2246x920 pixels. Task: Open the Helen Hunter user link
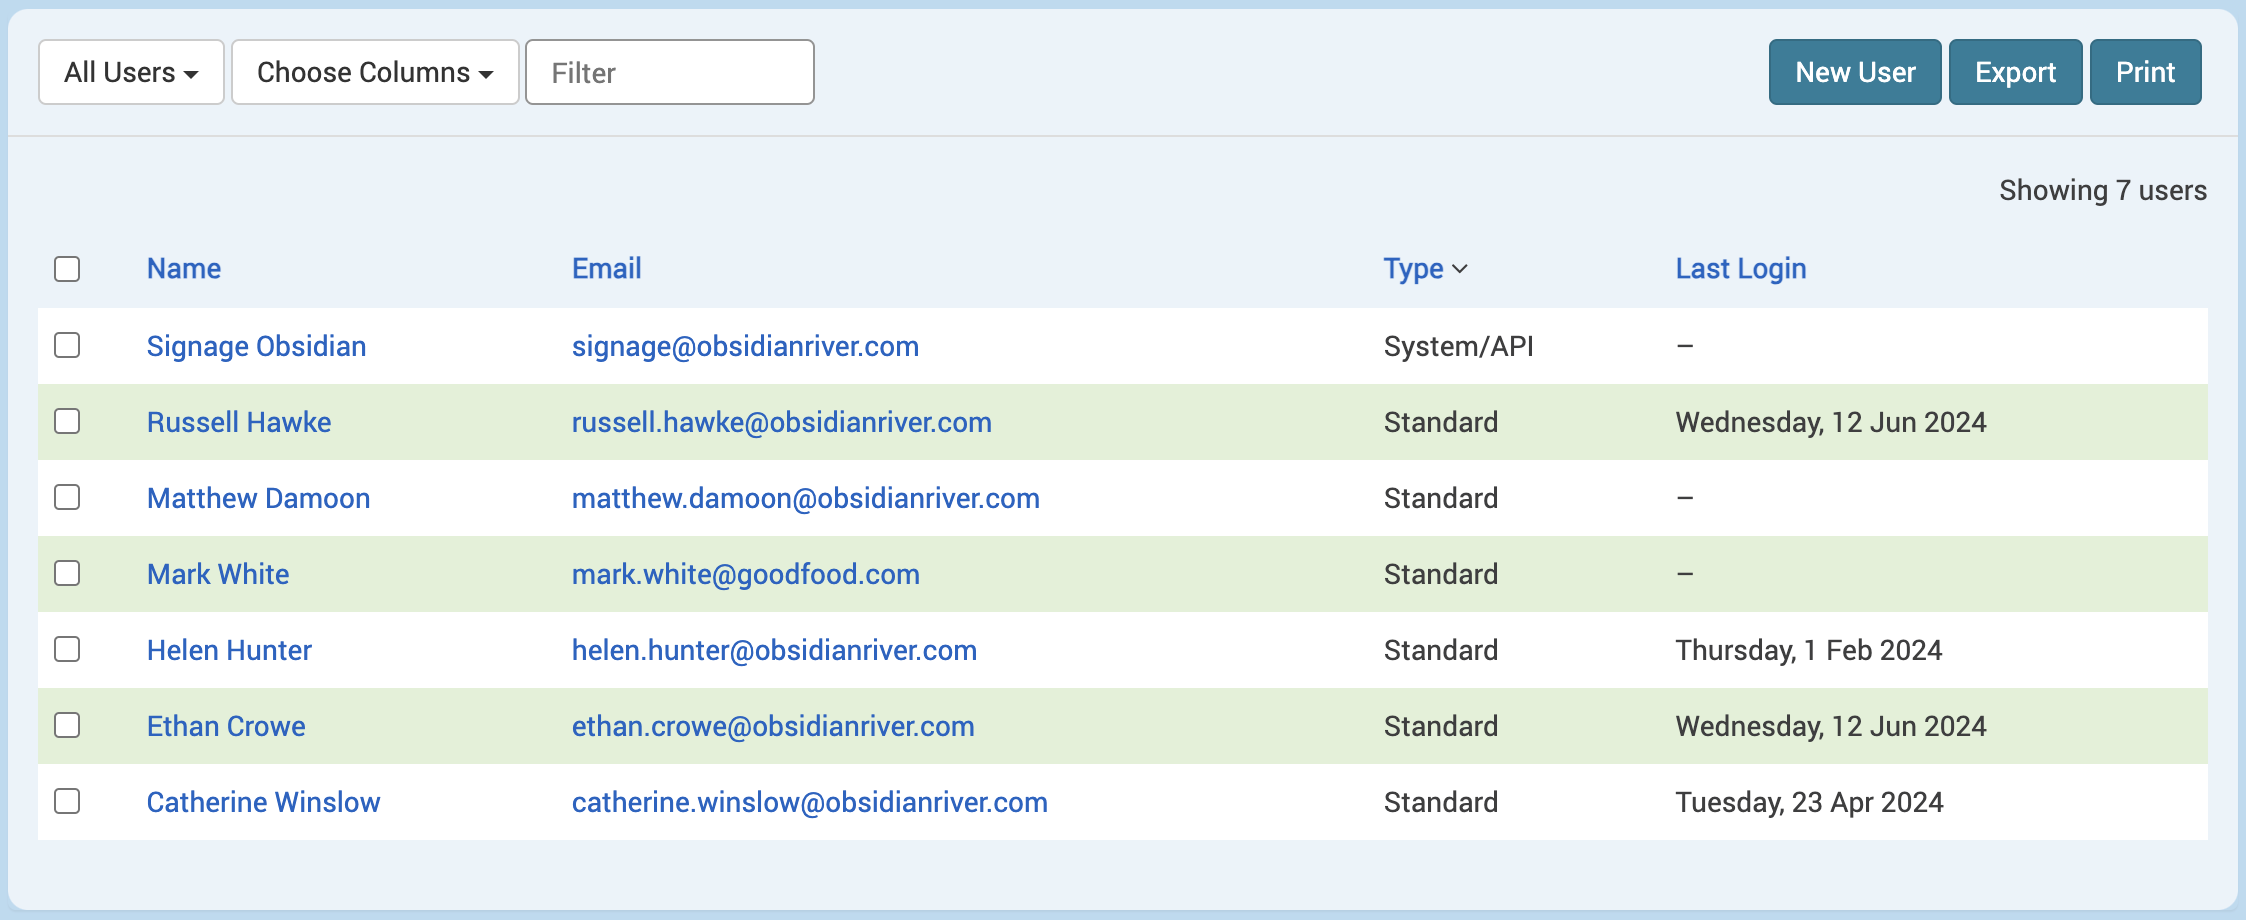229,650
